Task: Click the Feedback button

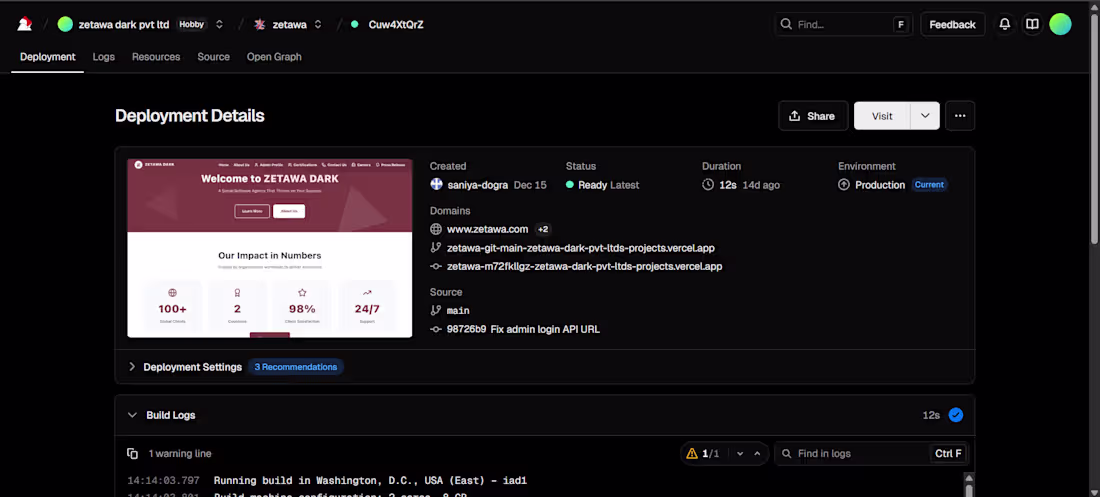Action: tap(952, 24)
